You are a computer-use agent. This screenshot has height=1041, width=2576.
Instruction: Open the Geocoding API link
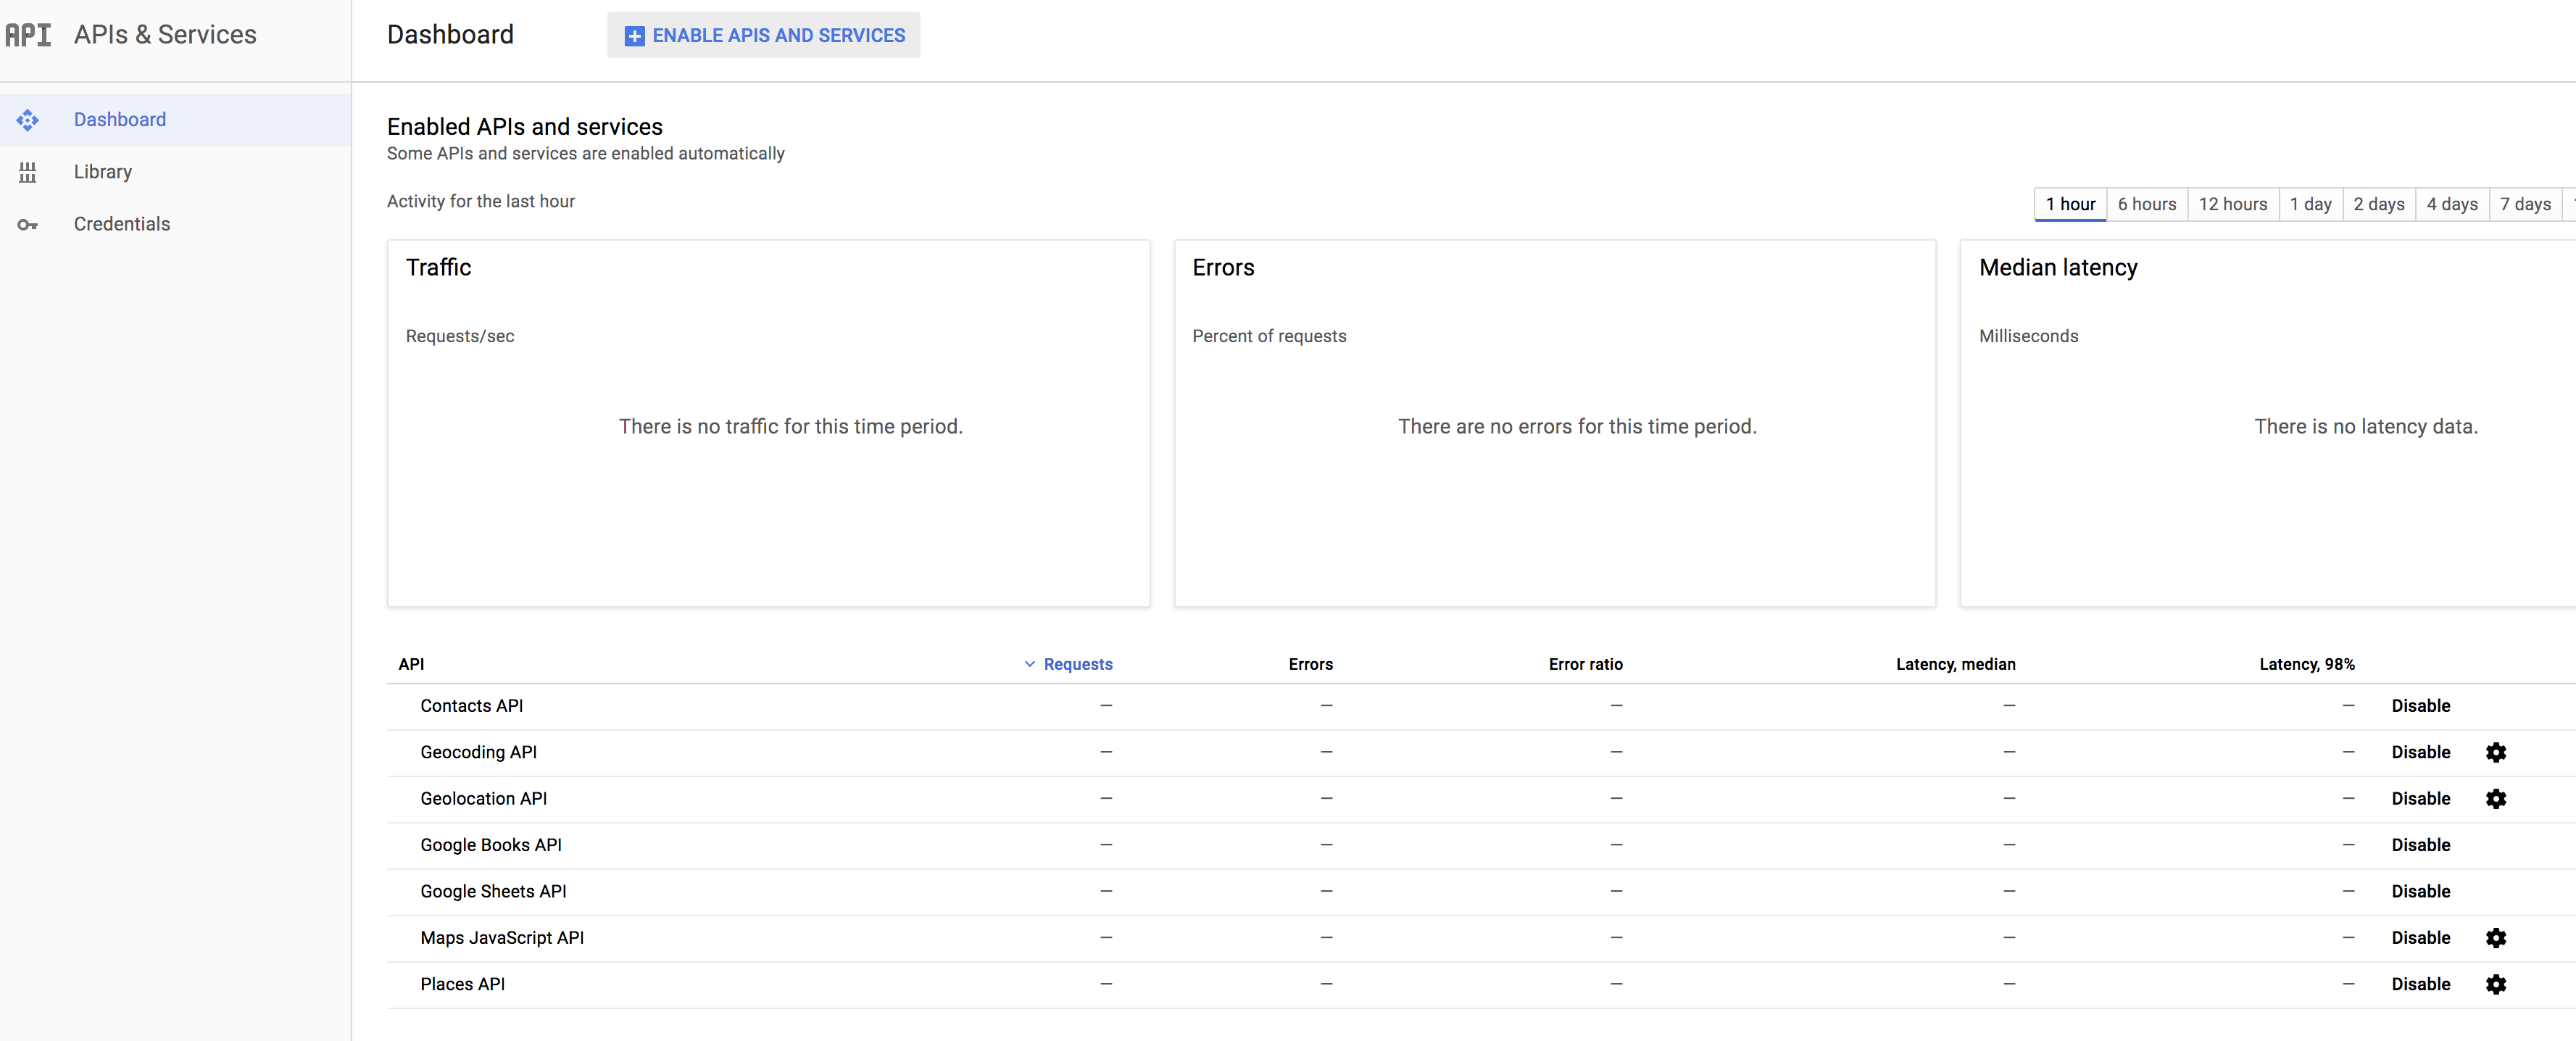478,752
